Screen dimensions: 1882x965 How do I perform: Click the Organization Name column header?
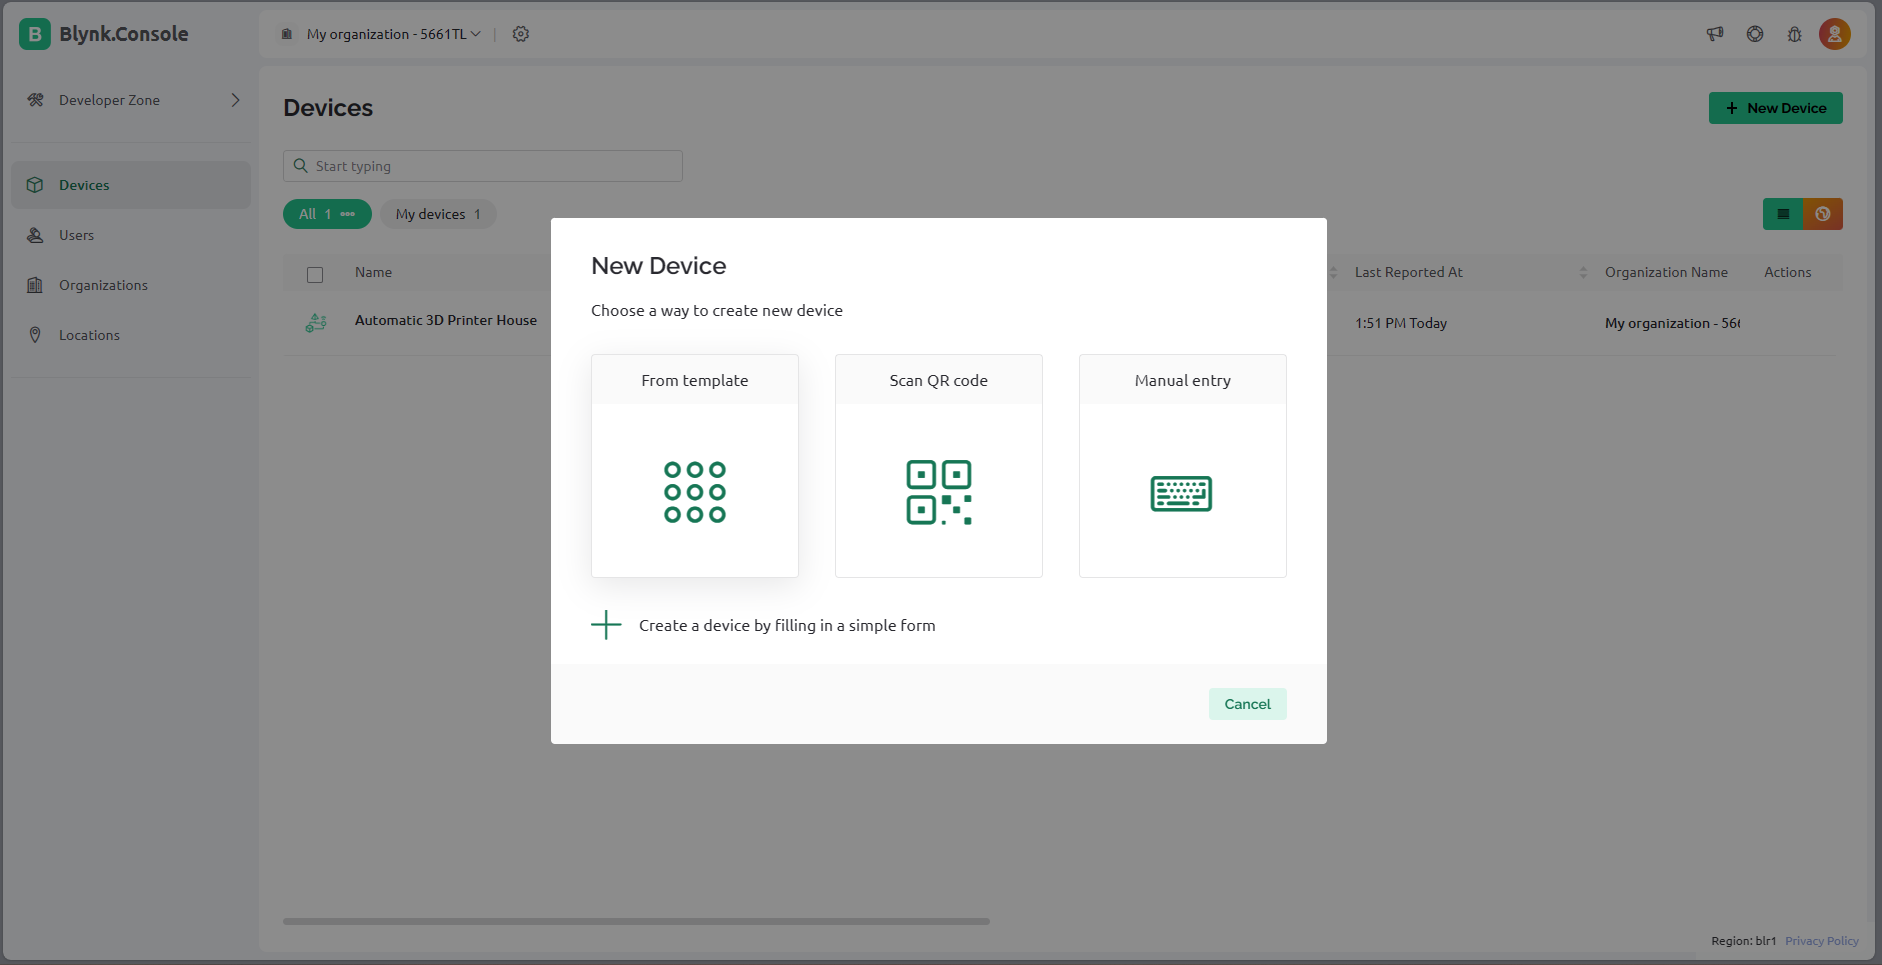click(1666, 272)
